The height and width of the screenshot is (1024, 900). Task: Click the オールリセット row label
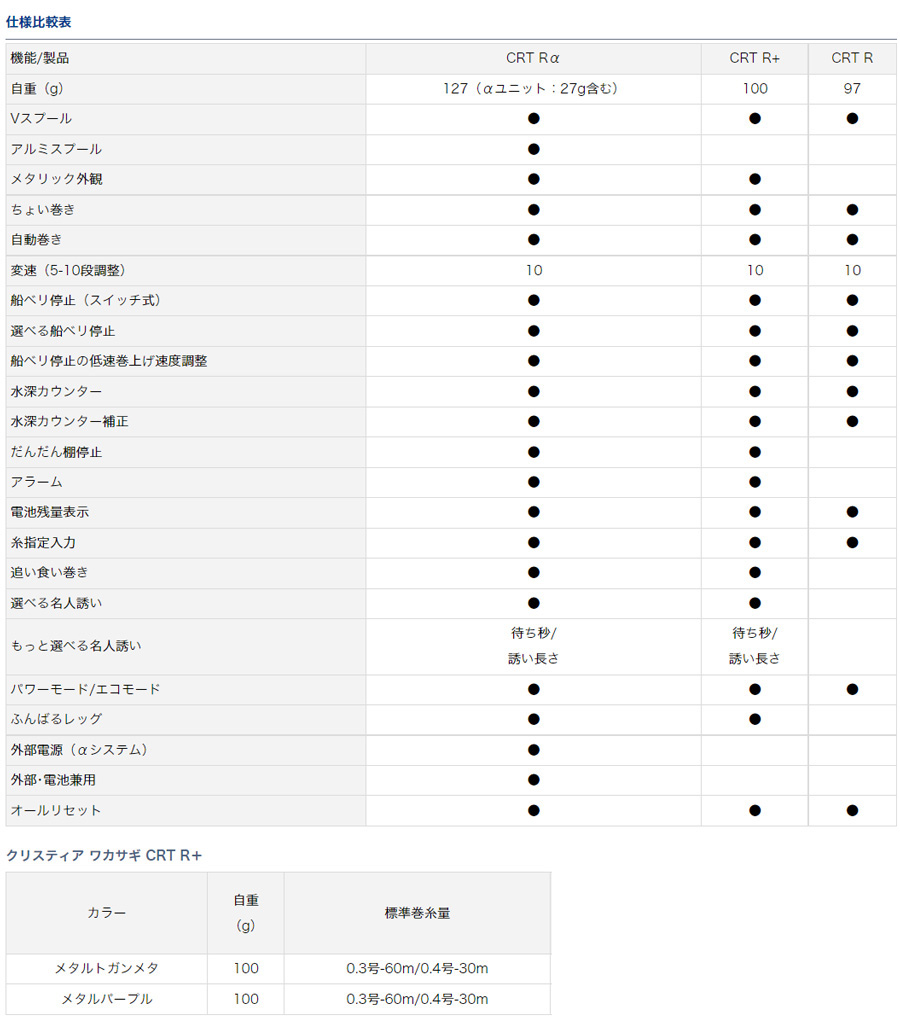pyautogui.click(x=56, y=810)
